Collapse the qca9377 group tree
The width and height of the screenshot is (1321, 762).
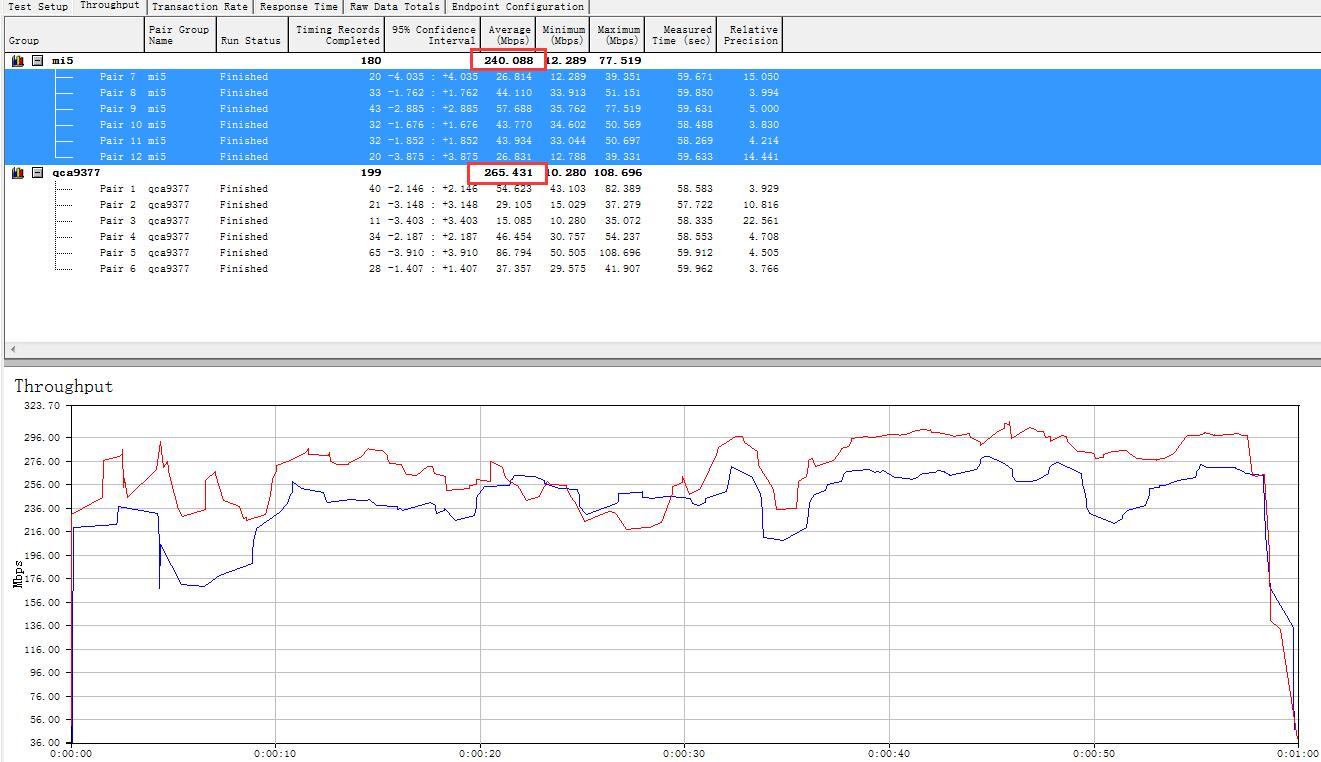click(37, 173)
